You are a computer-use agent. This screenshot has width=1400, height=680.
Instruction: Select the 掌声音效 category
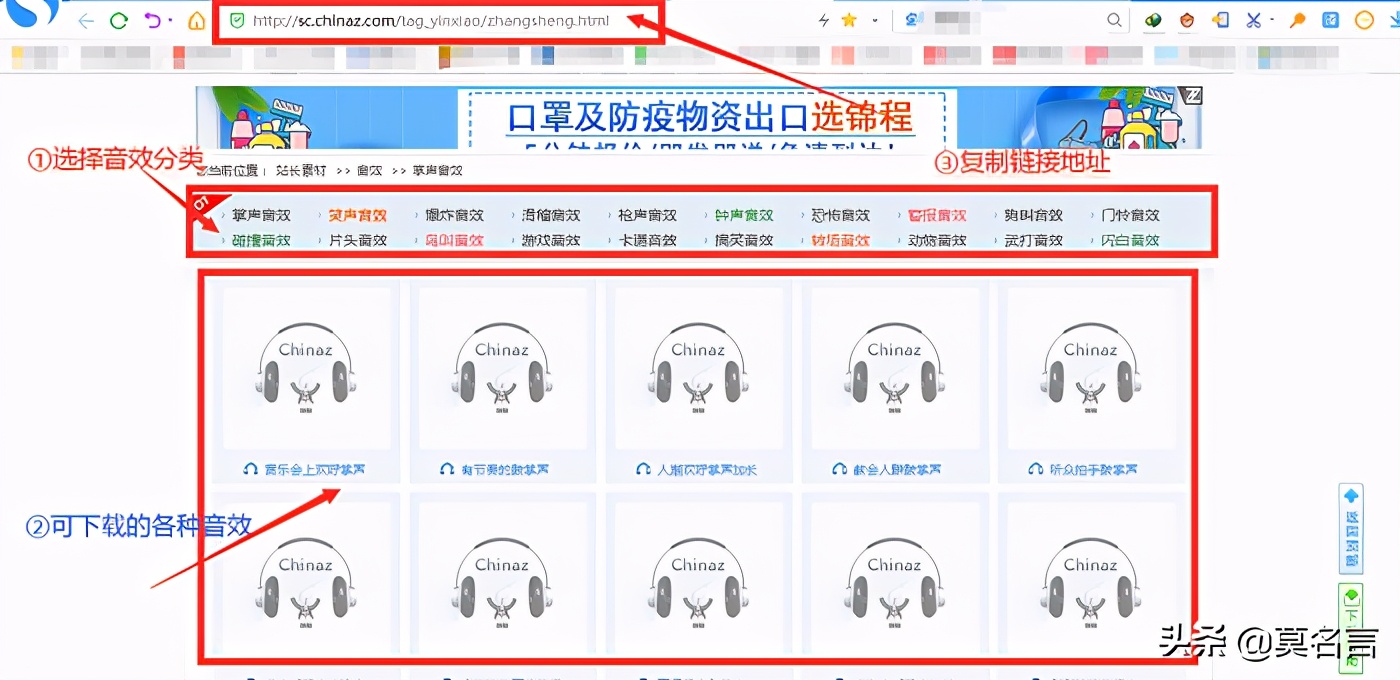(261, 215)
